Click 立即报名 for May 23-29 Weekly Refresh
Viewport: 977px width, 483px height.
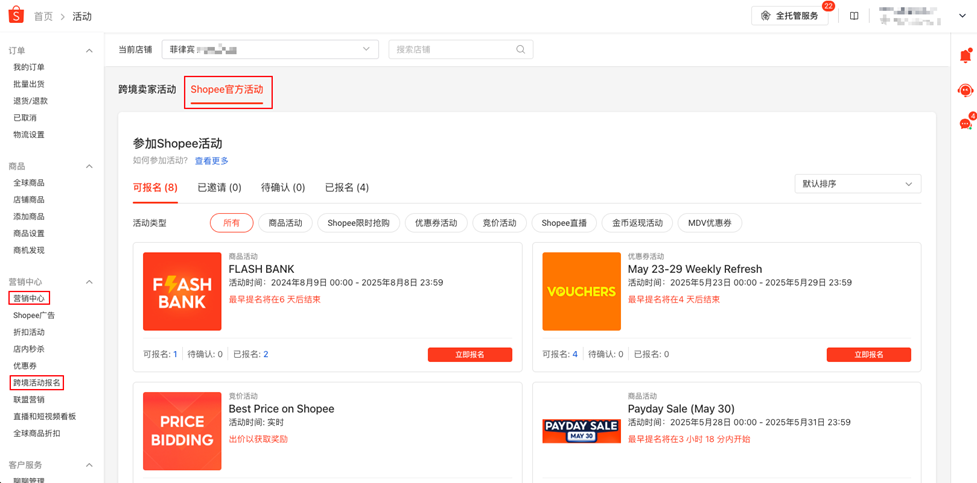869,355
